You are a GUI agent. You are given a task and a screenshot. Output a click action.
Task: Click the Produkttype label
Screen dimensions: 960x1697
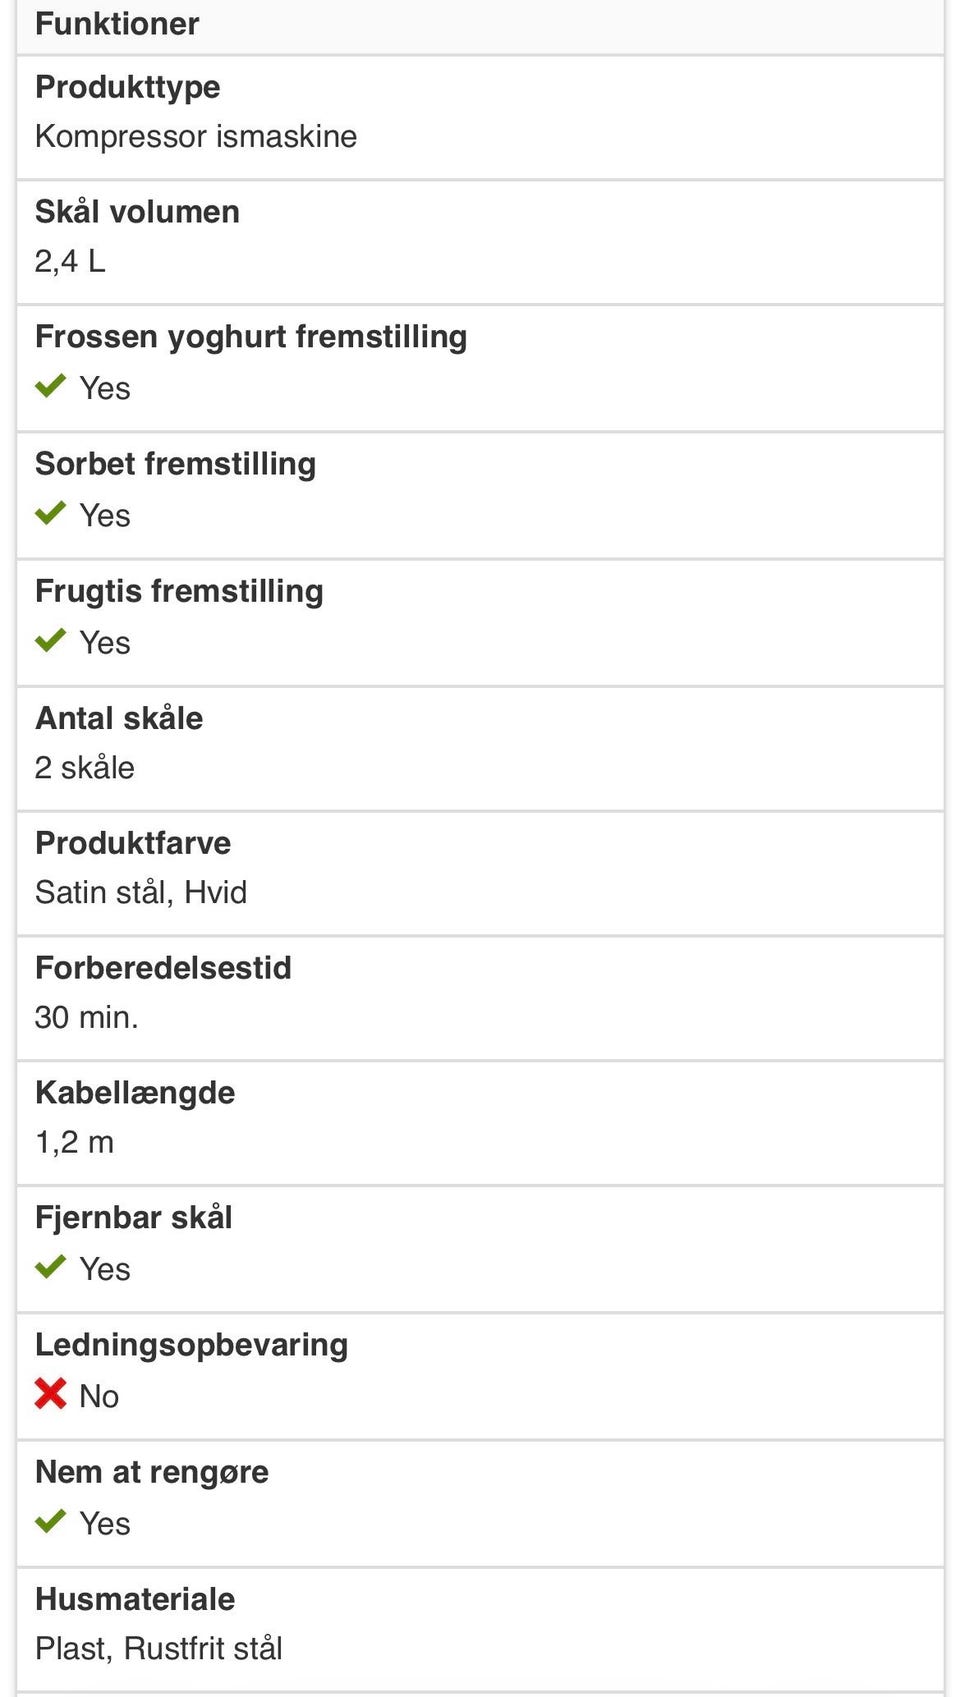tap(128, 87)
